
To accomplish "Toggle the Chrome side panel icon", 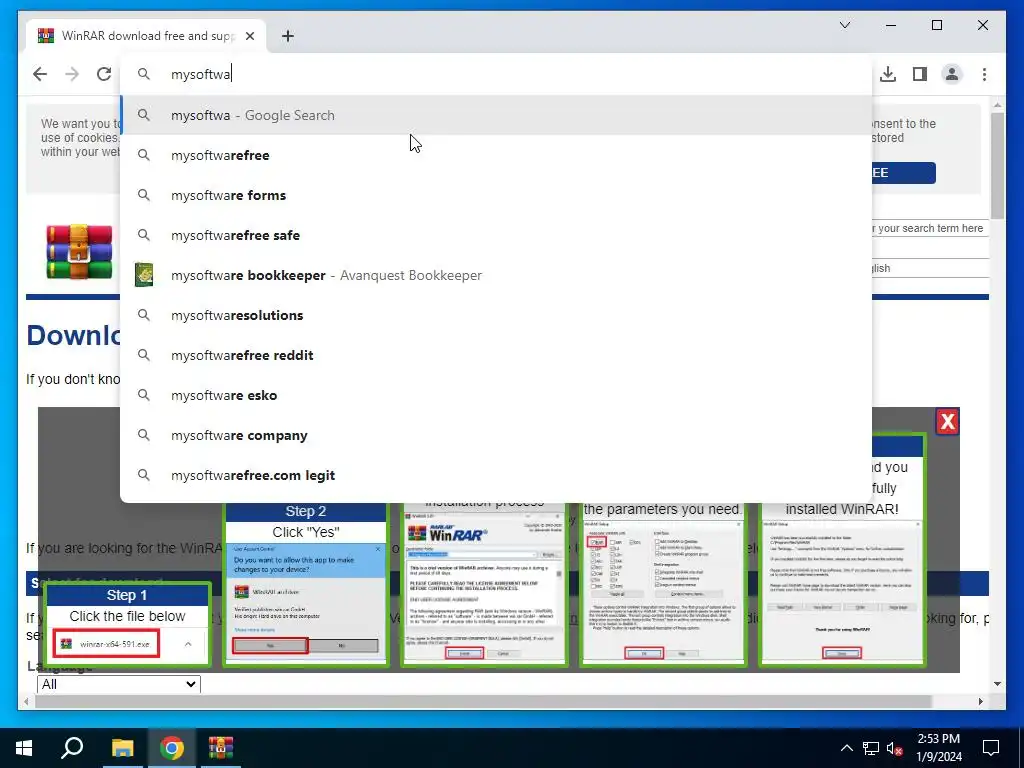I will pos(920,74).
